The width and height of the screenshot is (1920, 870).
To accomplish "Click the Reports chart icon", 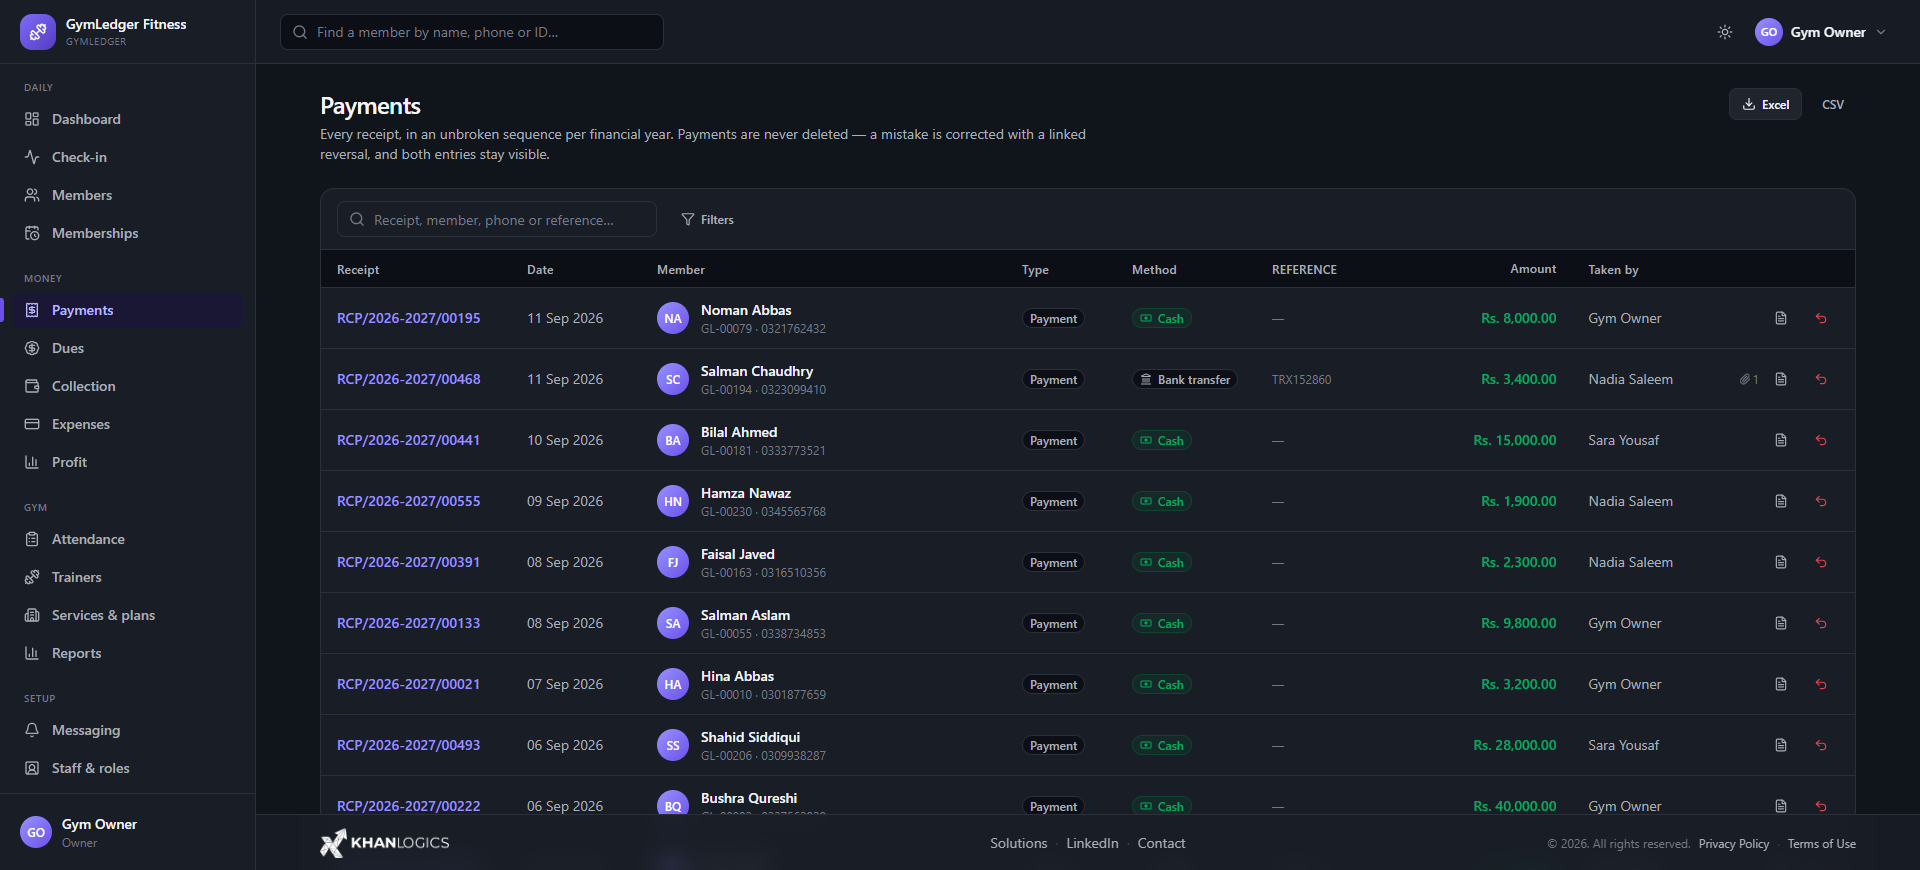I will [32, 653].
